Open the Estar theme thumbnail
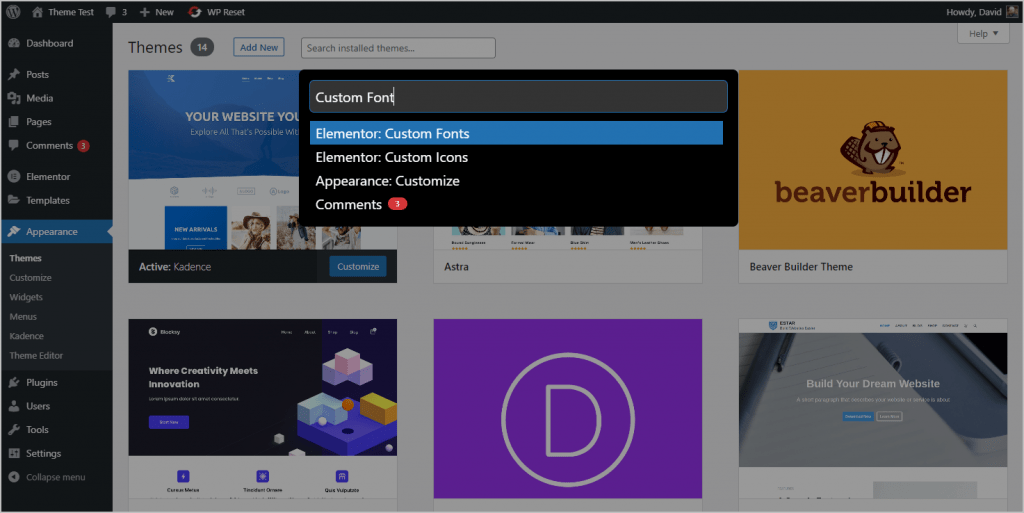The image size is (1024, 513). point(872,408)
